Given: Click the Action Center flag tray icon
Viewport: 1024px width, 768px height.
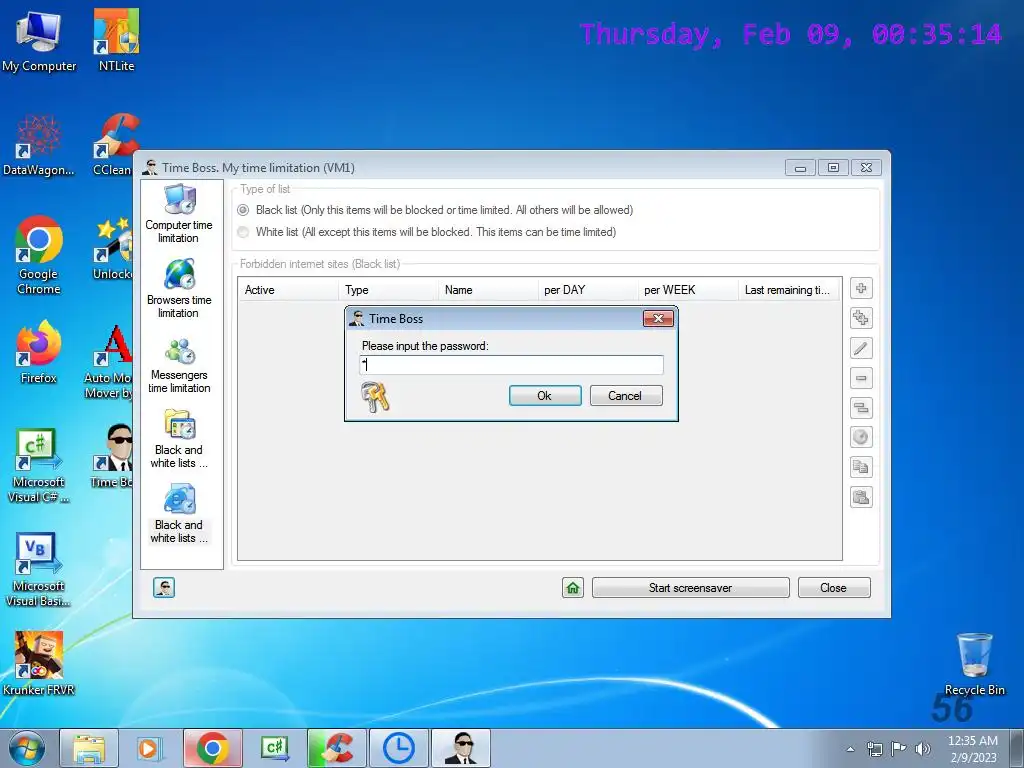Looking at the screenshot, I should tap(899, 749).
